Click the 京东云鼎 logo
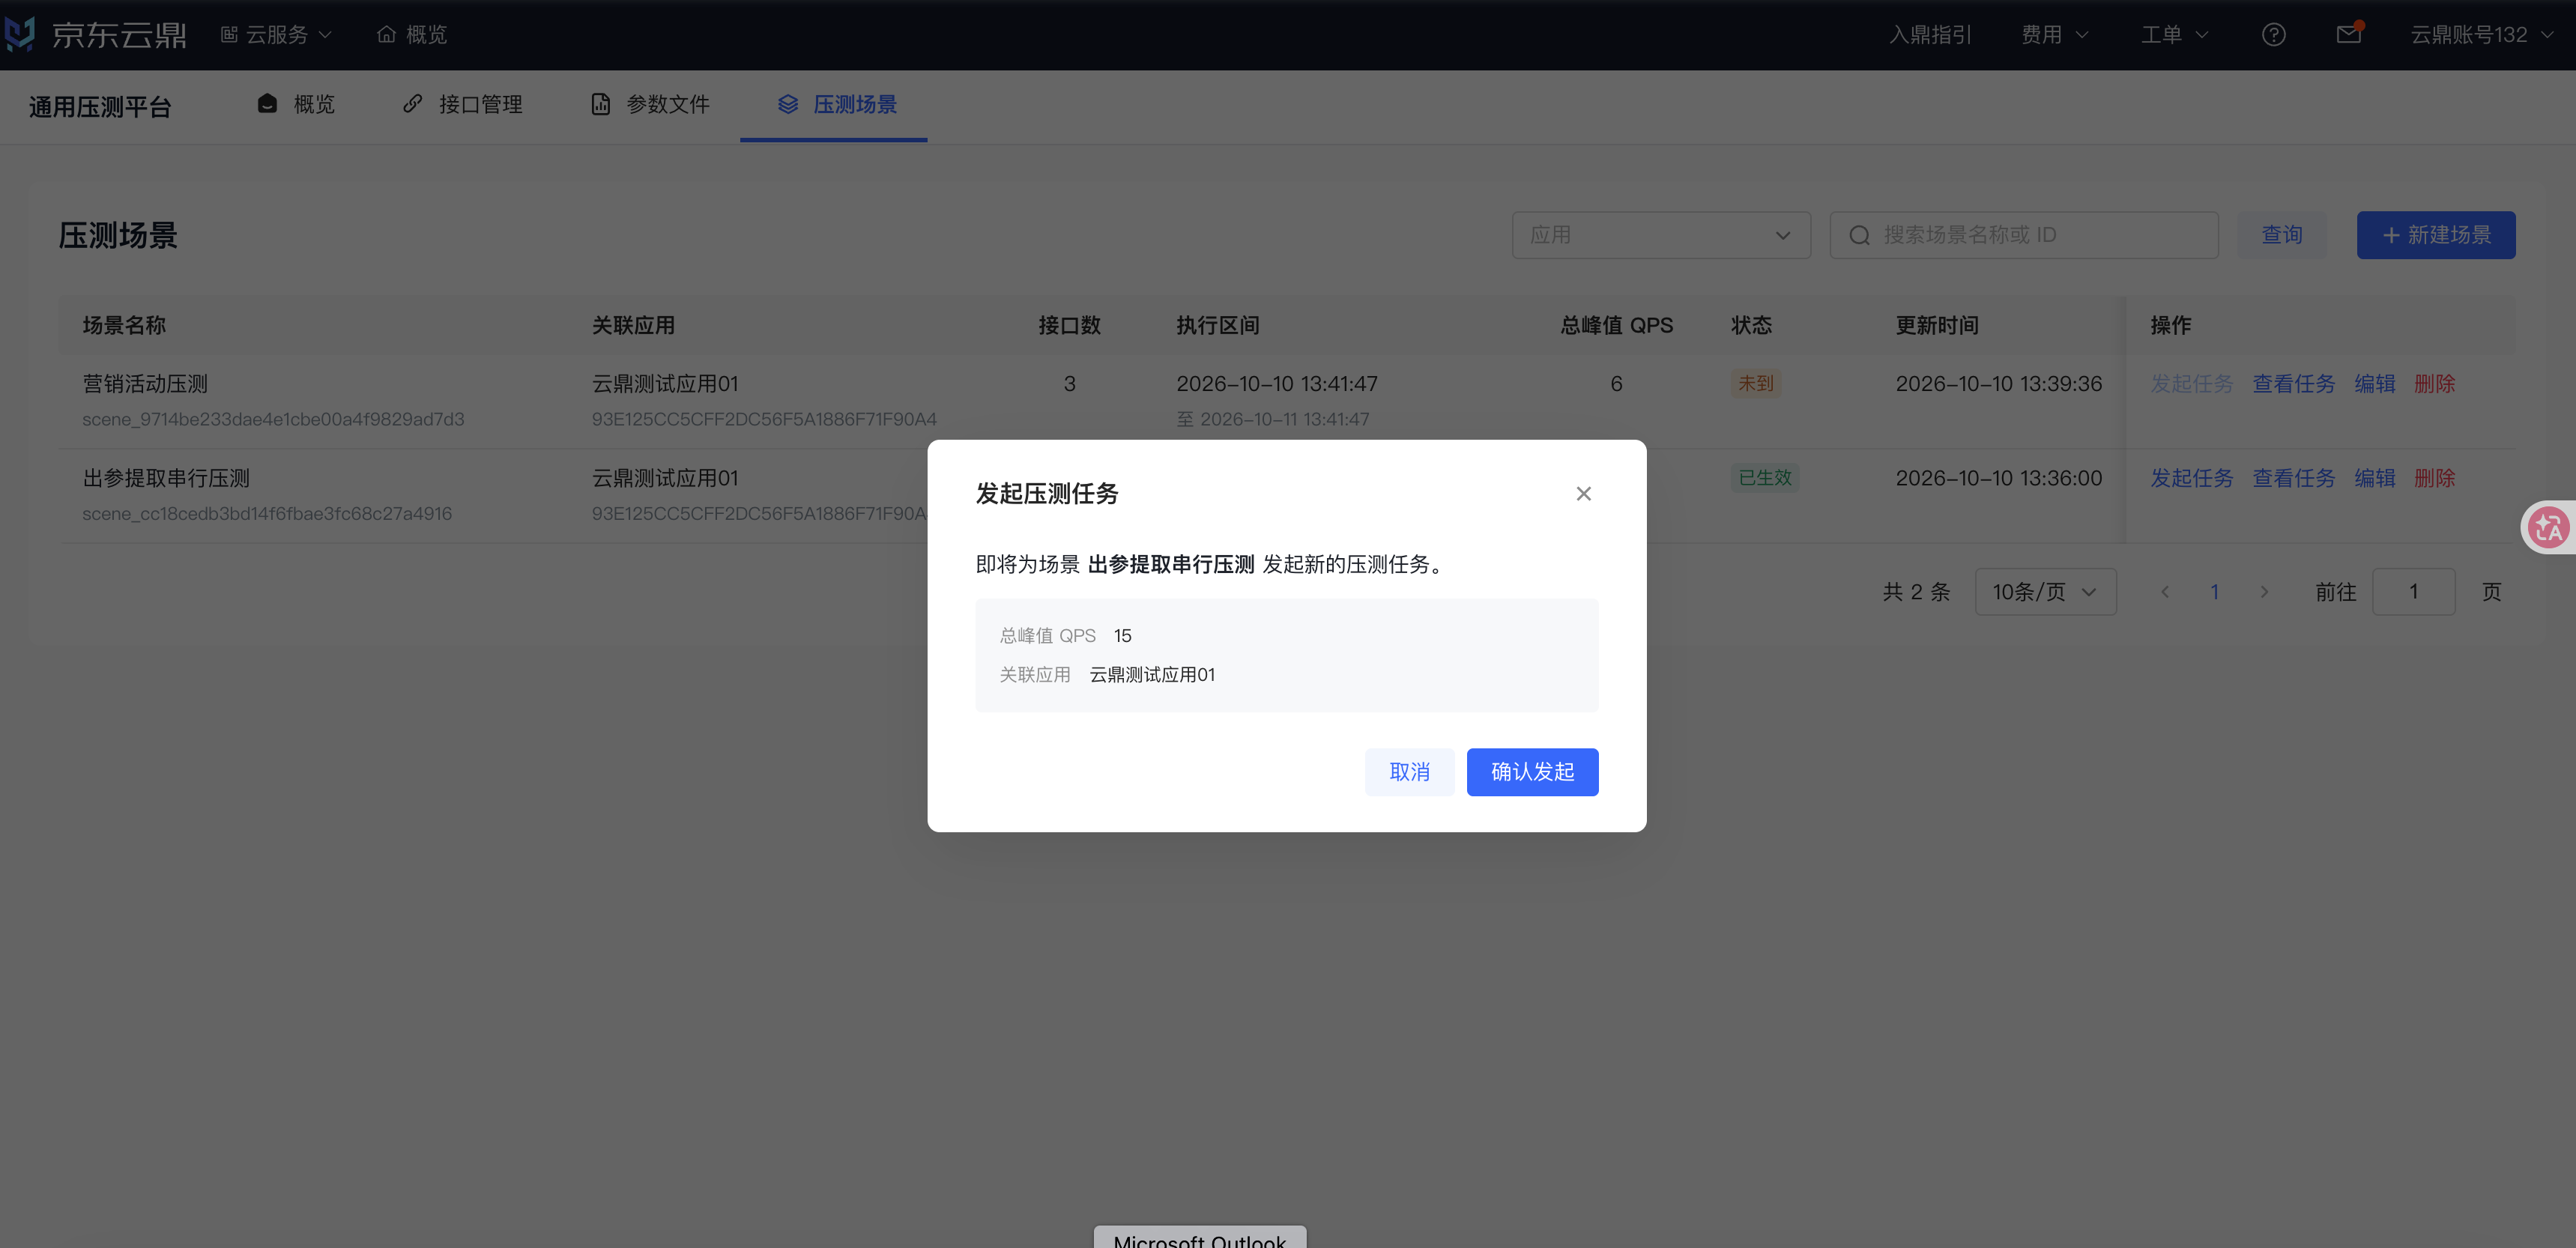This screenshot has width=2576, height=1248. tap(96, 34)
